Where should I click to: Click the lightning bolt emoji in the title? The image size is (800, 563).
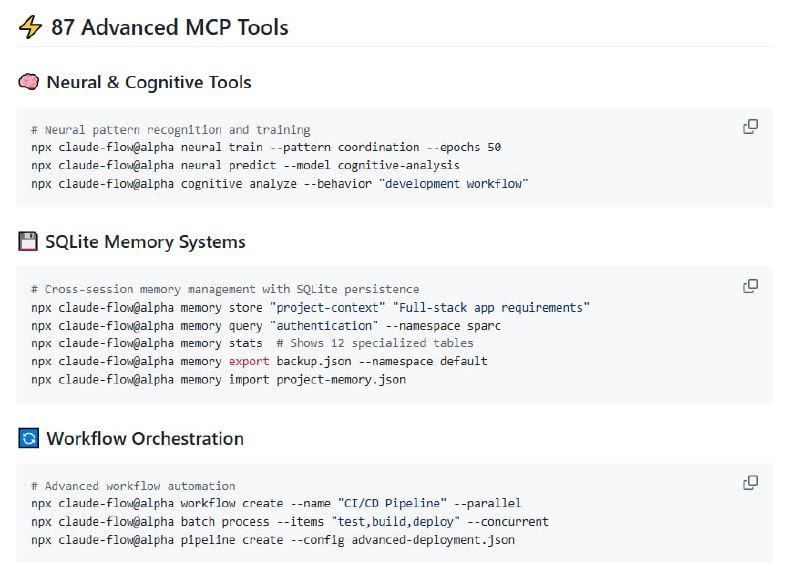click(30, 28)
